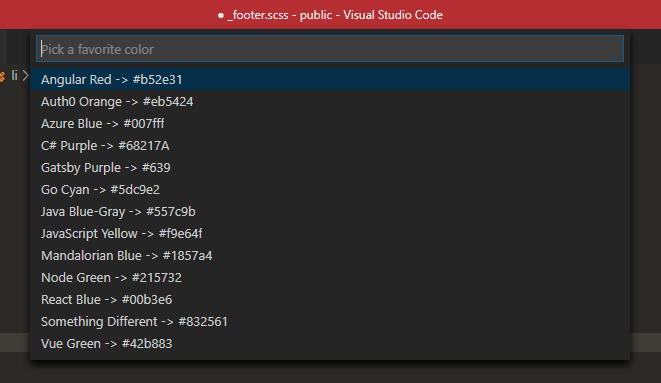Click the orange symbol icon beside 'li'
This screenshot has height=383, width=661.
(x=2, y=76)
